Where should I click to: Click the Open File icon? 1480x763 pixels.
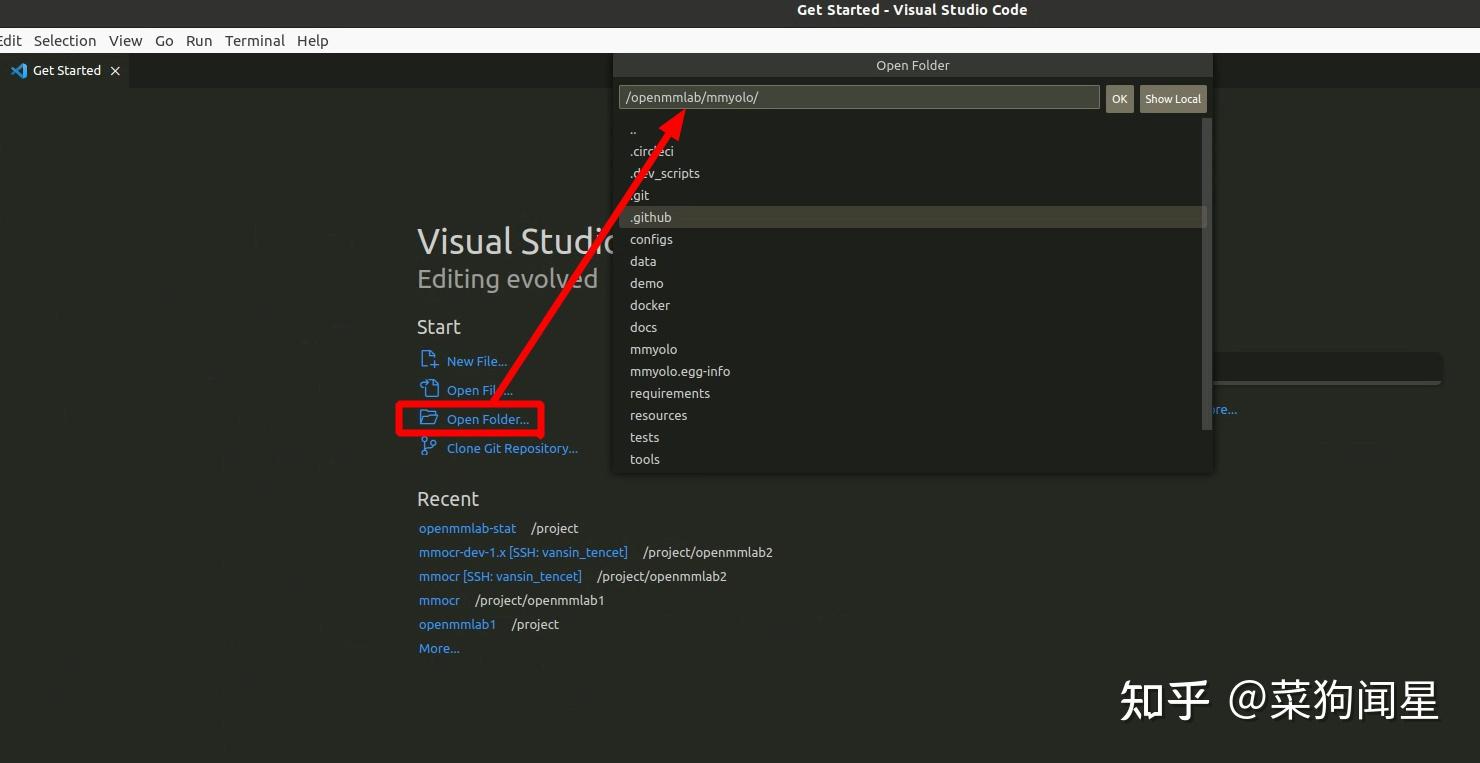[429, 388]
